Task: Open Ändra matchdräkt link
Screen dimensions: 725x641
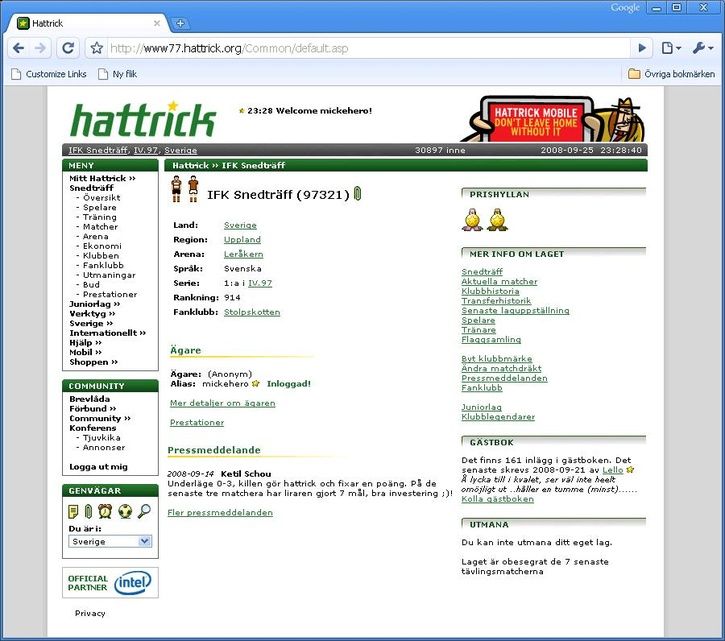Action: coord(501,369)
